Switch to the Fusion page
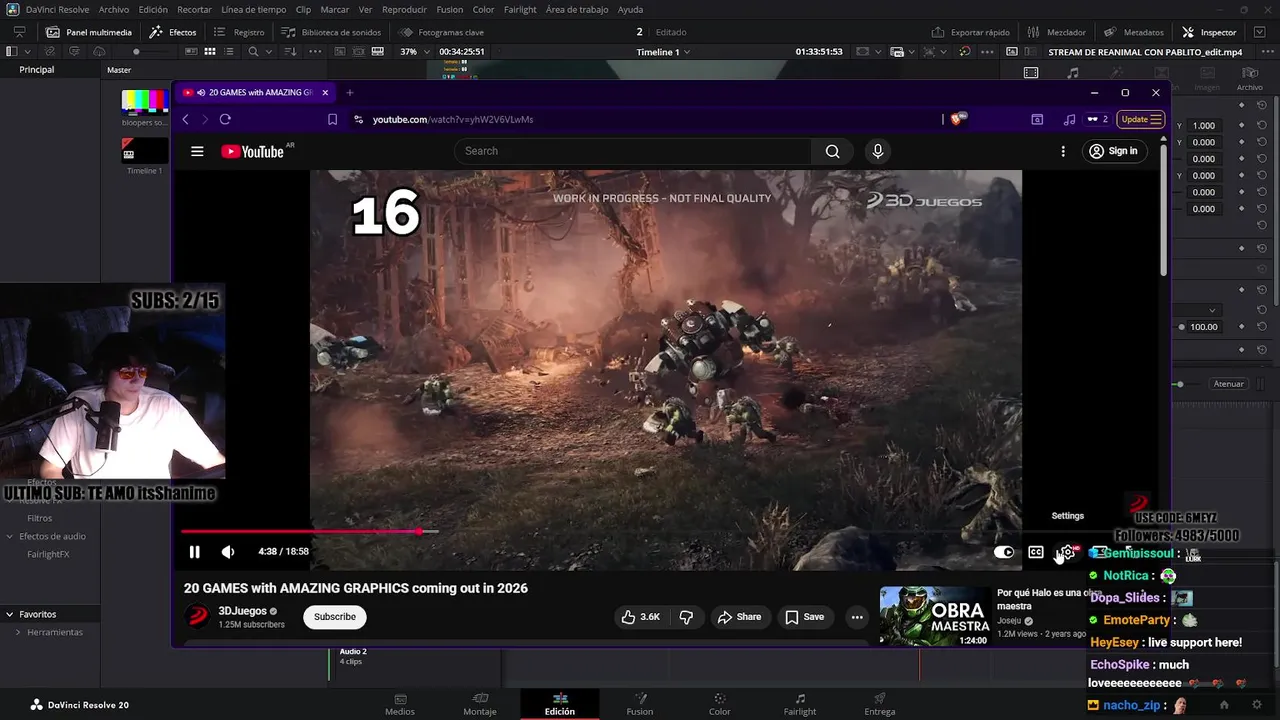This screenshot has width=1280, height=720. [x=640, y=704]
